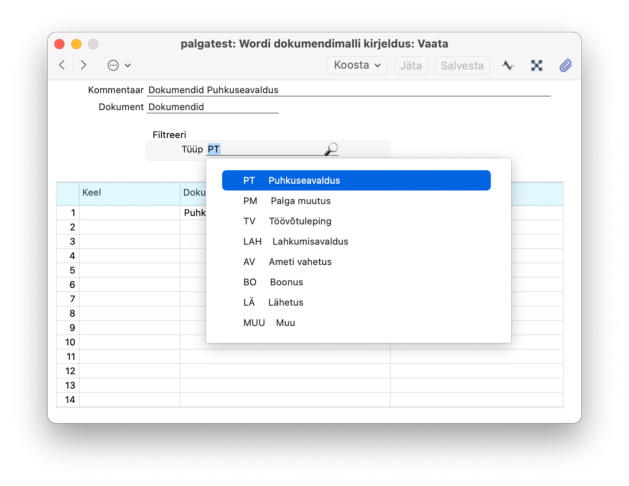Select row number 7

click(x=69, y=299)
